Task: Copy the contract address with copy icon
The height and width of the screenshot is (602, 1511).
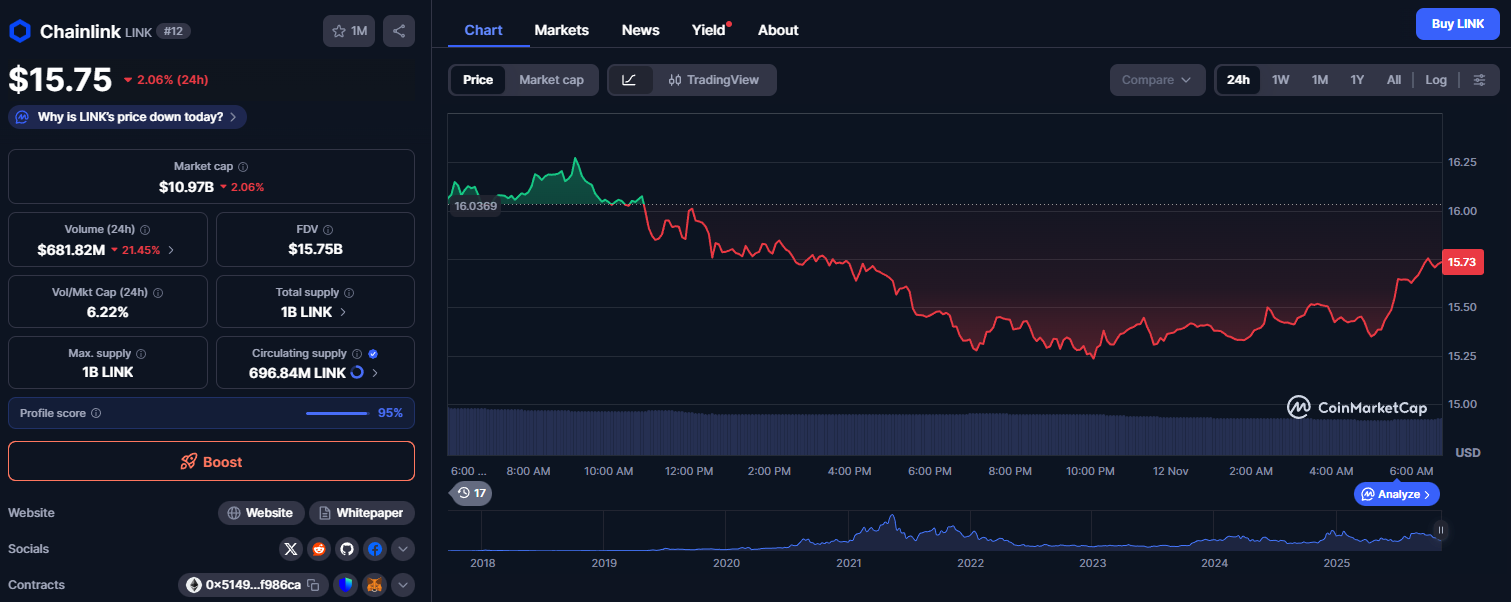Action: tap(313, 585)
